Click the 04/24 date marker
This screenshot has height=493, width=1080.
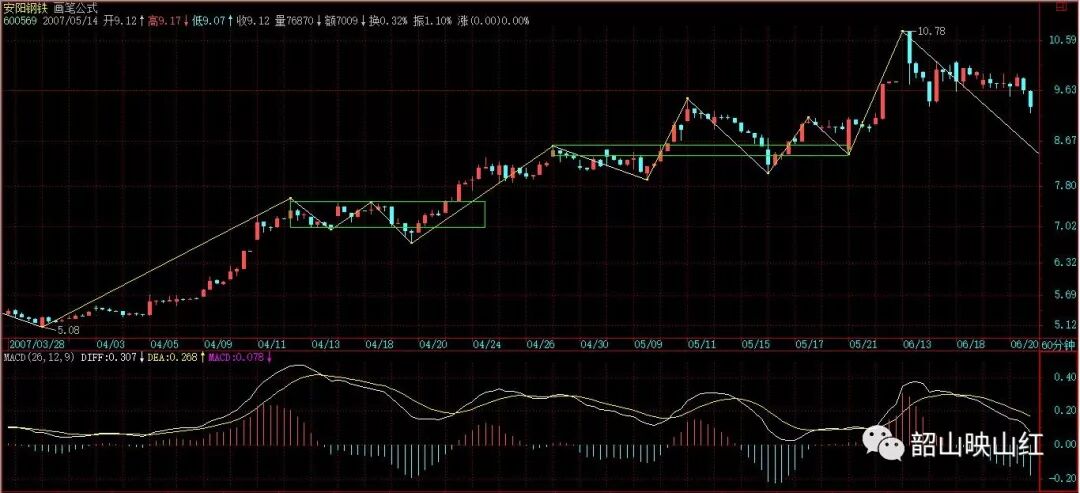pyautogui.click(x=486, y=344)
